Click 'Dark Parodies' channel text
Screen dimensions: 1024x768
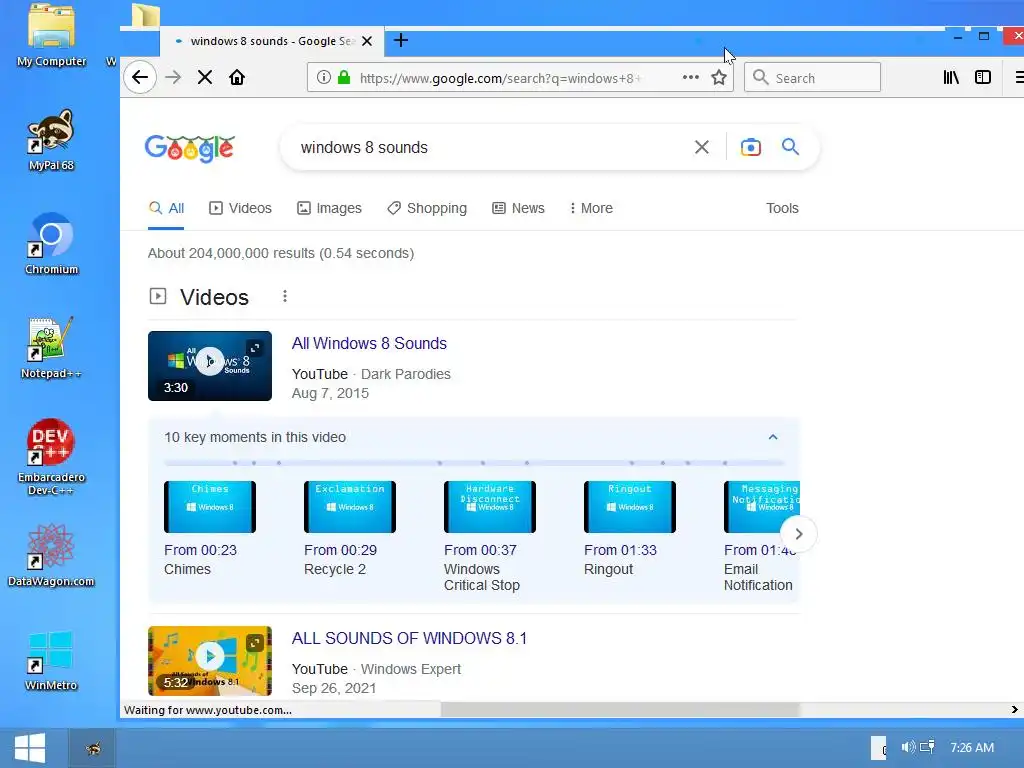(406, 374)
